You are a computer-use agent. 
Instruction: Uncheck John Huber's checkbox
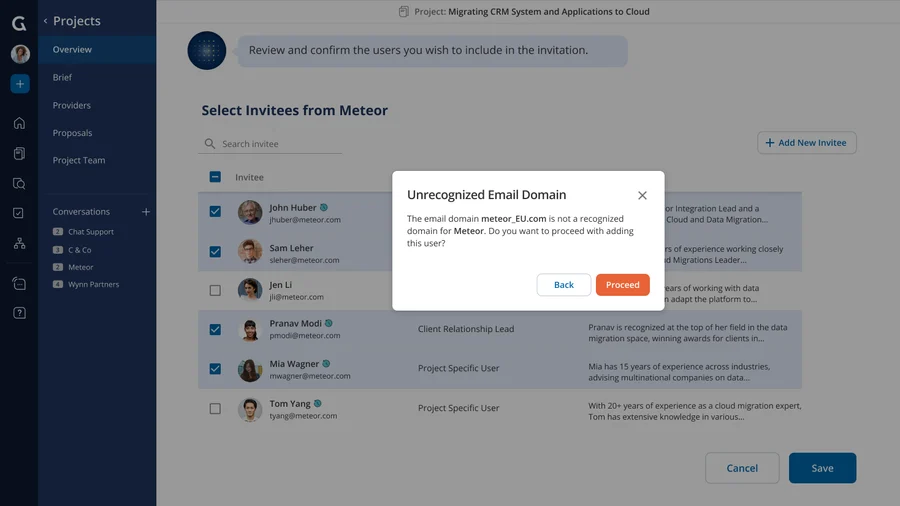(215, 212)
